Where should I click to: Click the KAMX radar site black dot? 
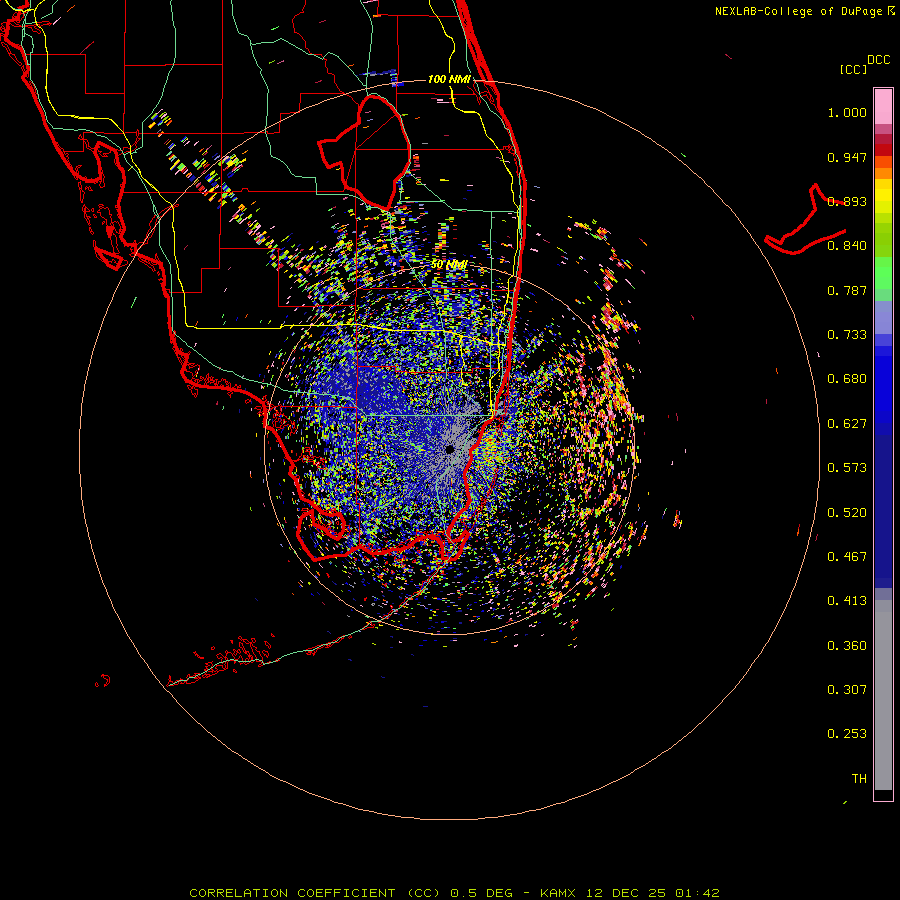[449, 449]
